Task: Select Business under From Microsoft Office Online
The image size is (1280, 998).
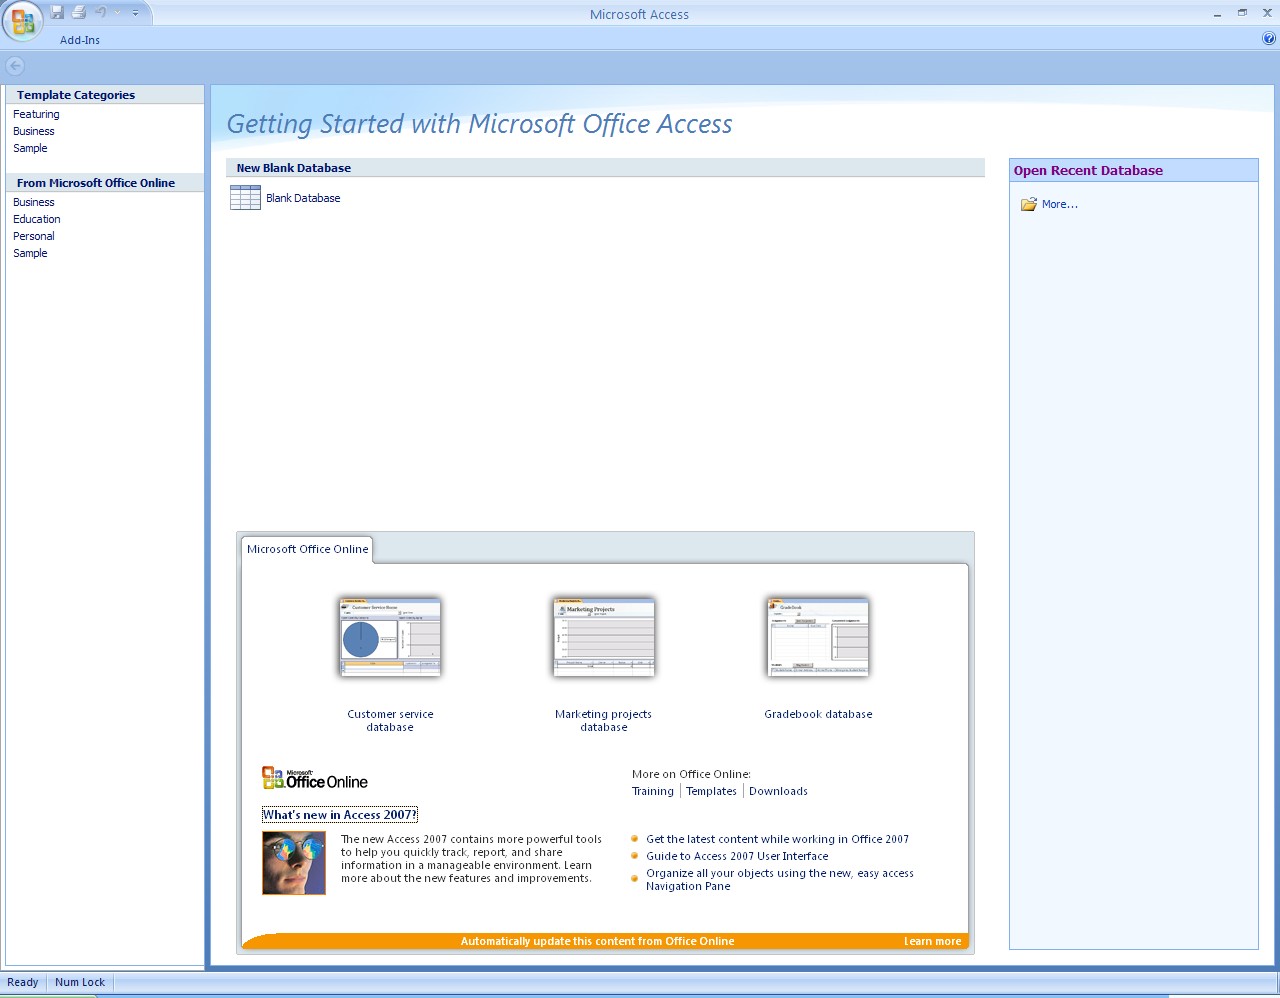Action: [34, 202]
